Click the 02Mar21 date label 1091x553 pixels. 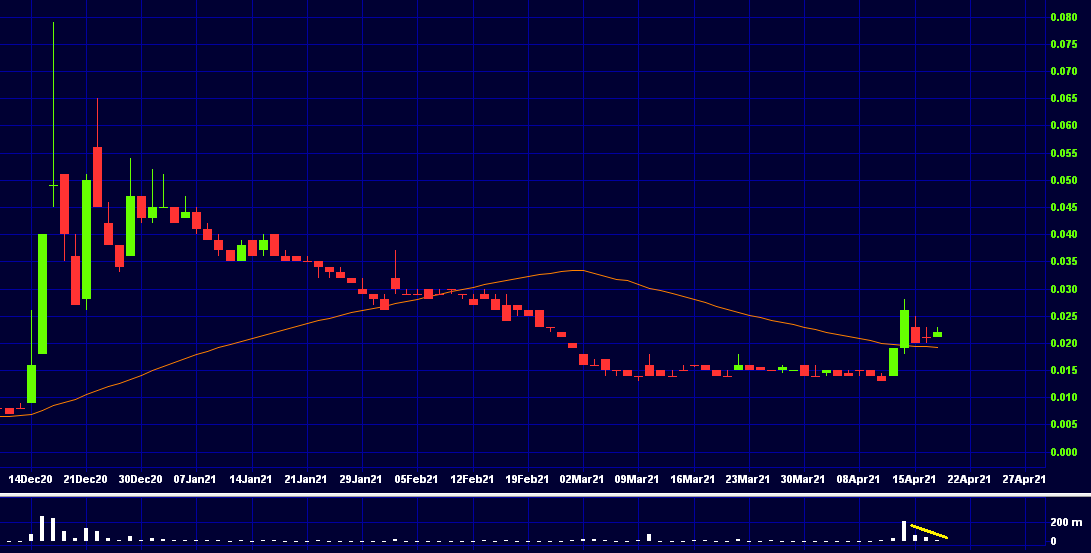point(582,479)
